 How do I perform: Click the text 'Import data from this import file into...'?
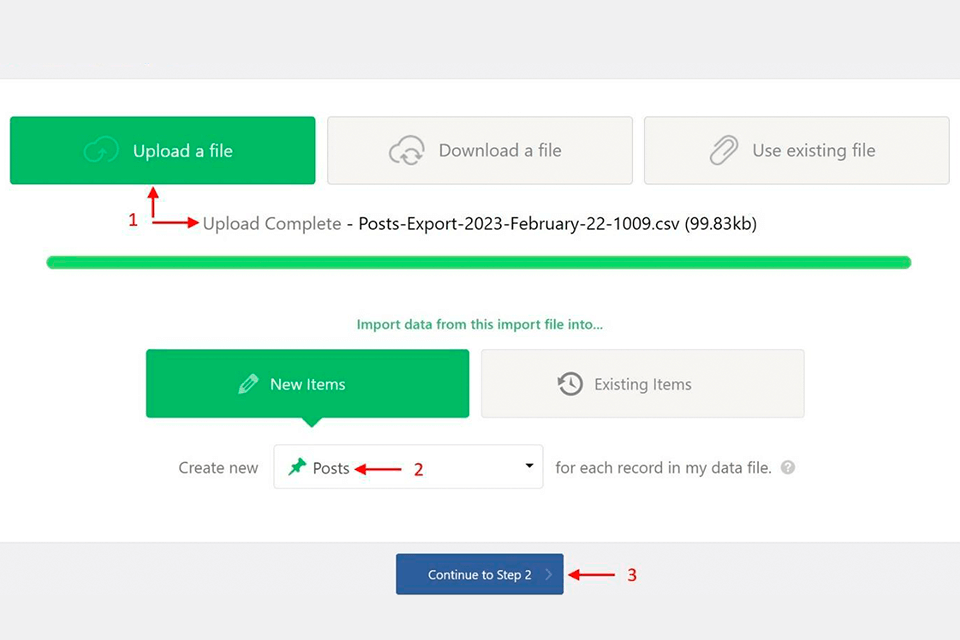click(x=479, y=325)
